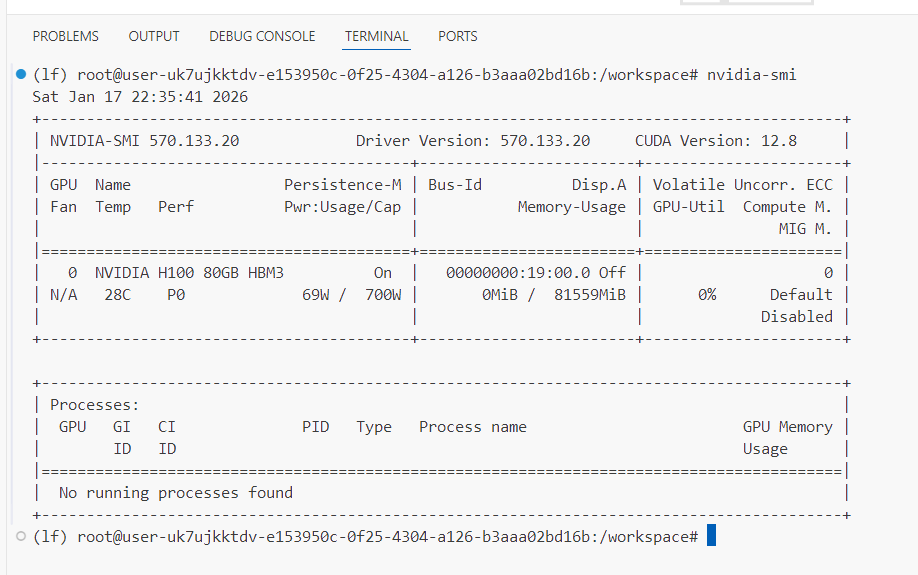The width and height of the screenshot is (918, 575).
Task: Click the 'Type' column header in Processes
Action: (x=374, y=427)
